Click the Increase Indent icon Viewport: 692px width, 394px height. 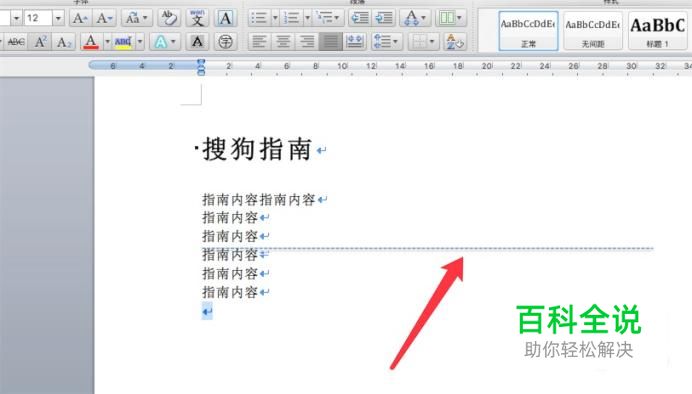[x=384, y=18]
